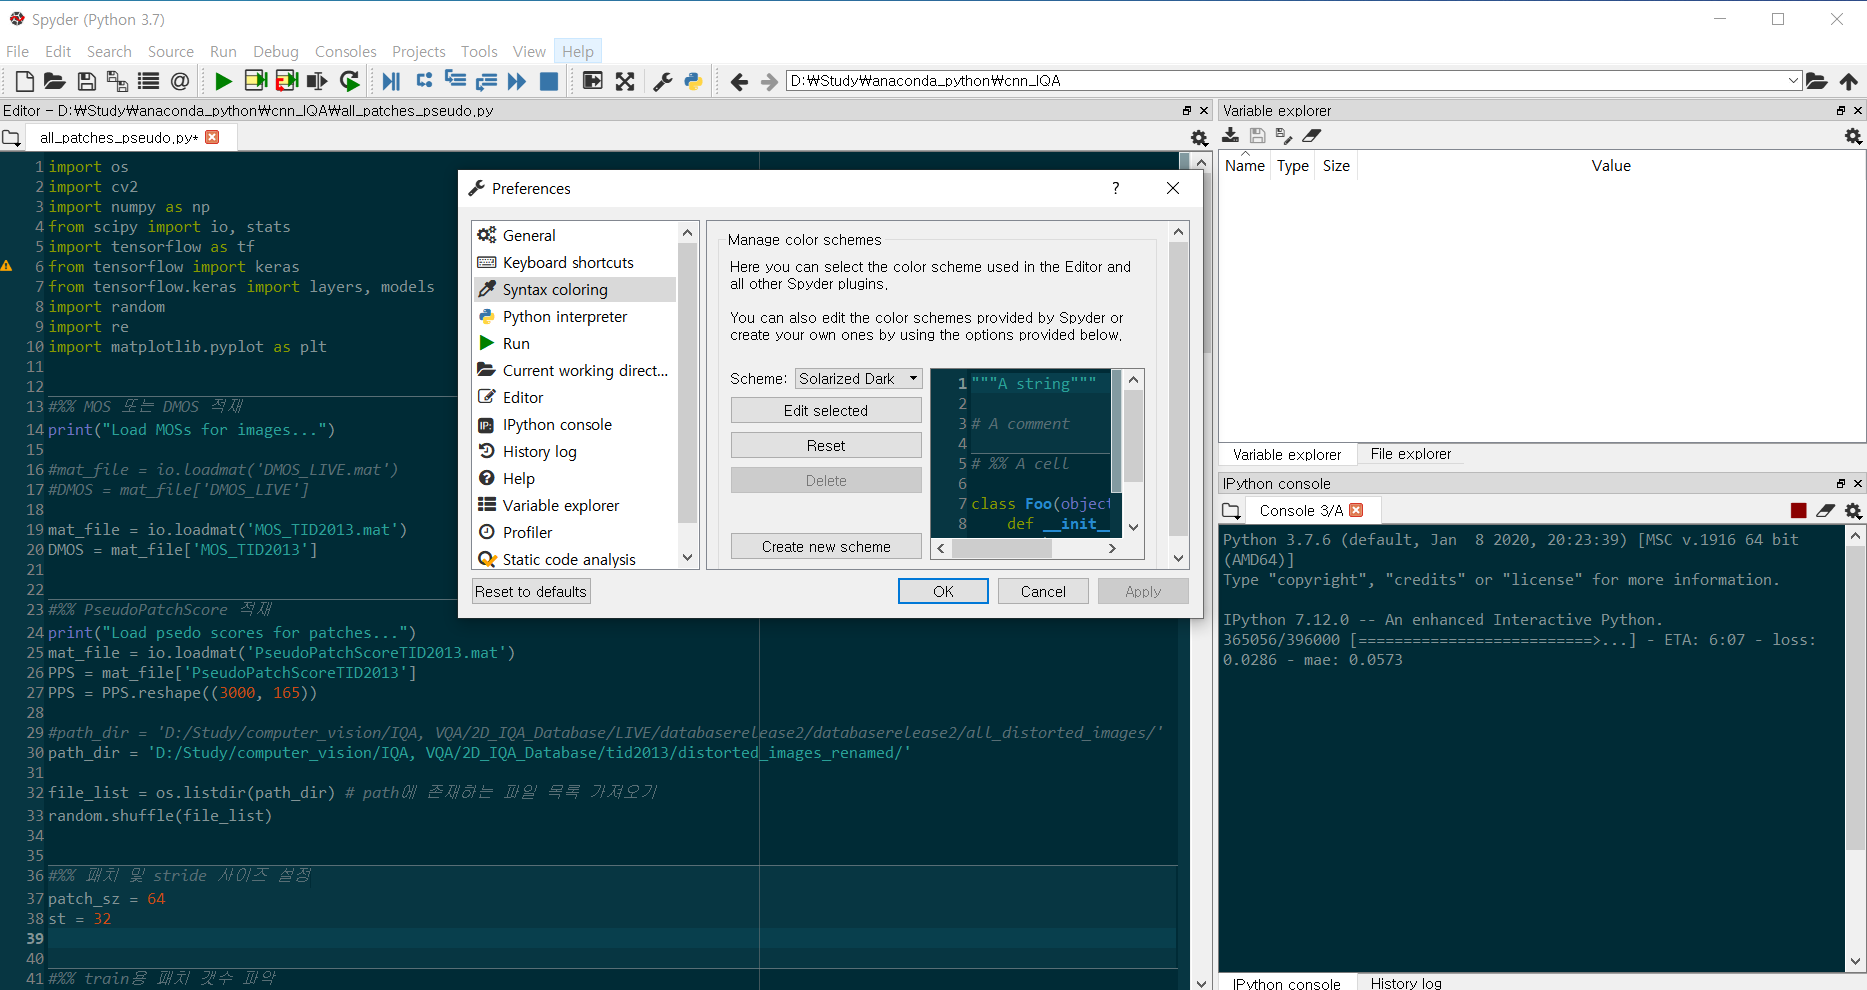Open the File menu
This screenshot has height=990, width=1867.
(x=17, y=52)
